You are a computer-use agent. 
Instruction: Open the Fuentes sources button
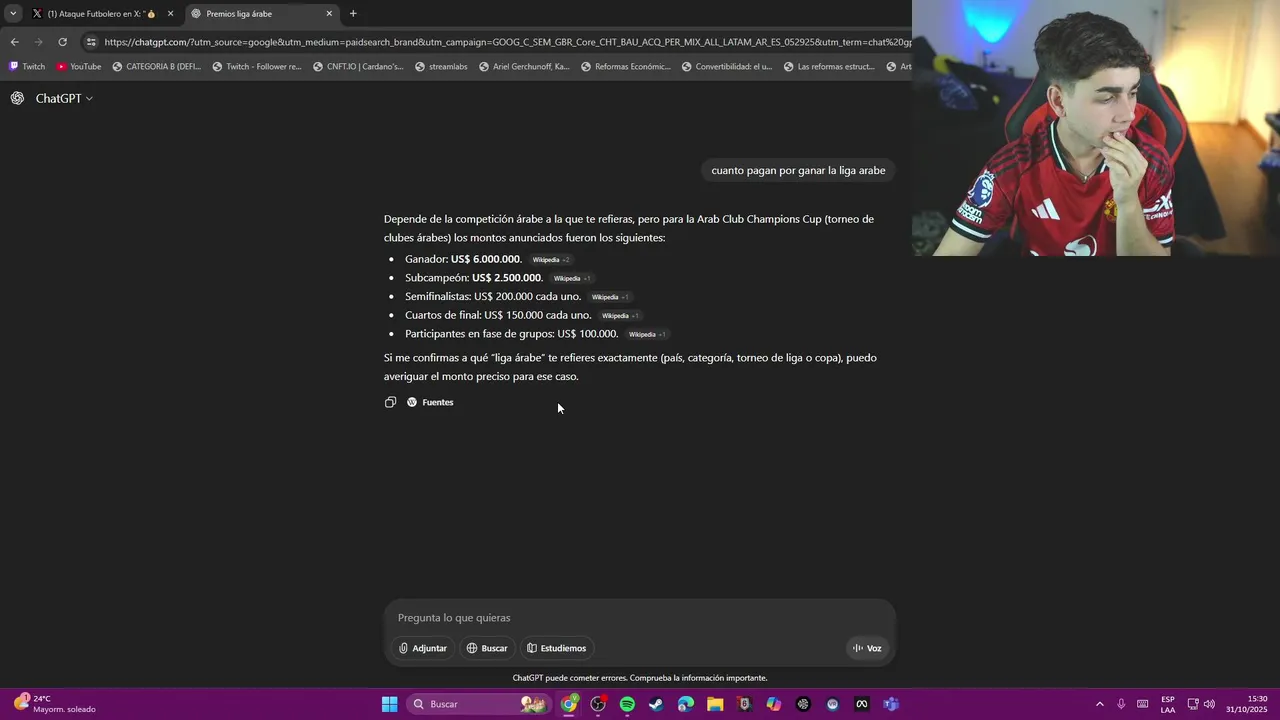(430, 402)
